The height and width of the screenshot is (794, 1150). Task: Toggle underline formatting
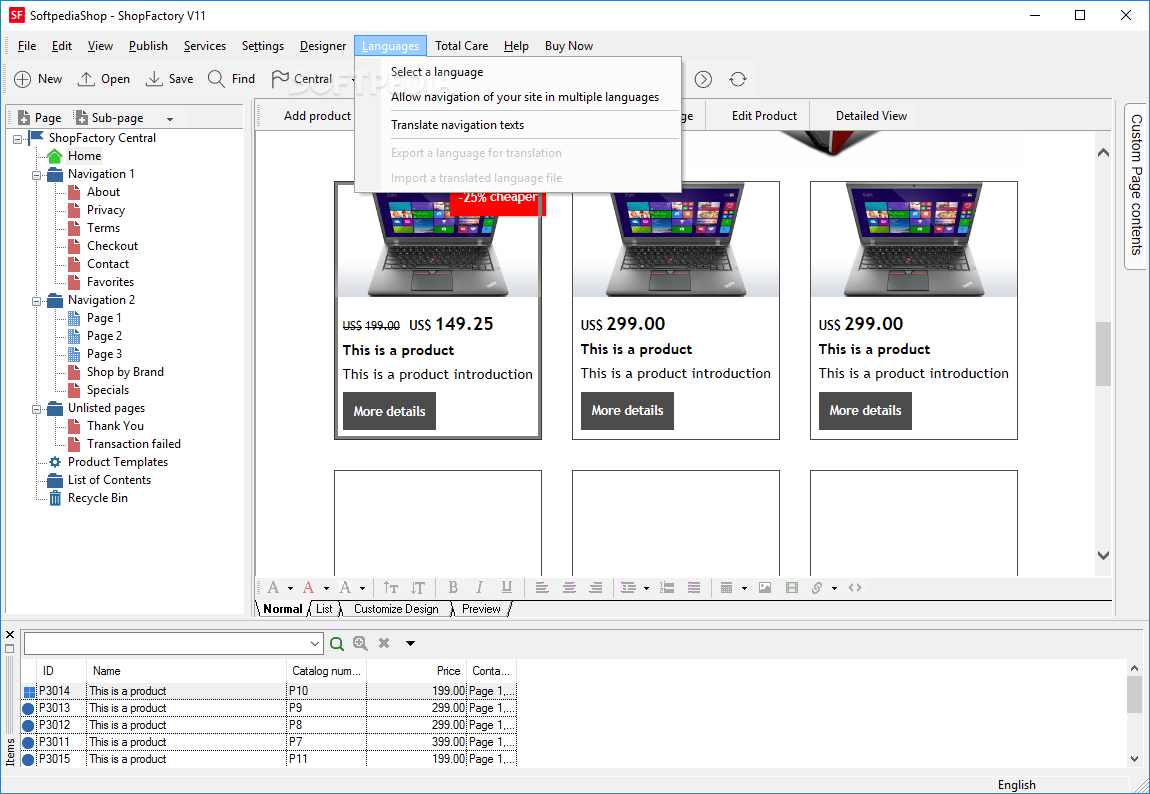[x=506, y=588]
